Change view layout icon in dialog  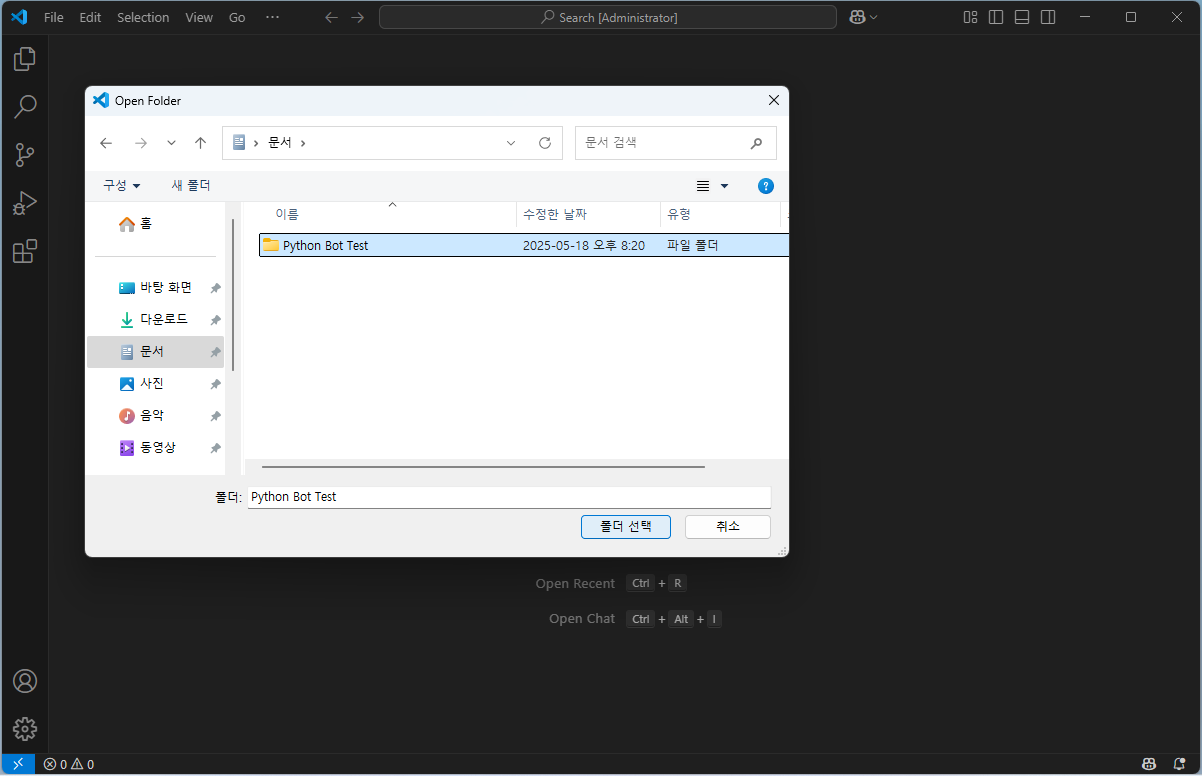pyautogui.click(x=703, y=186)
